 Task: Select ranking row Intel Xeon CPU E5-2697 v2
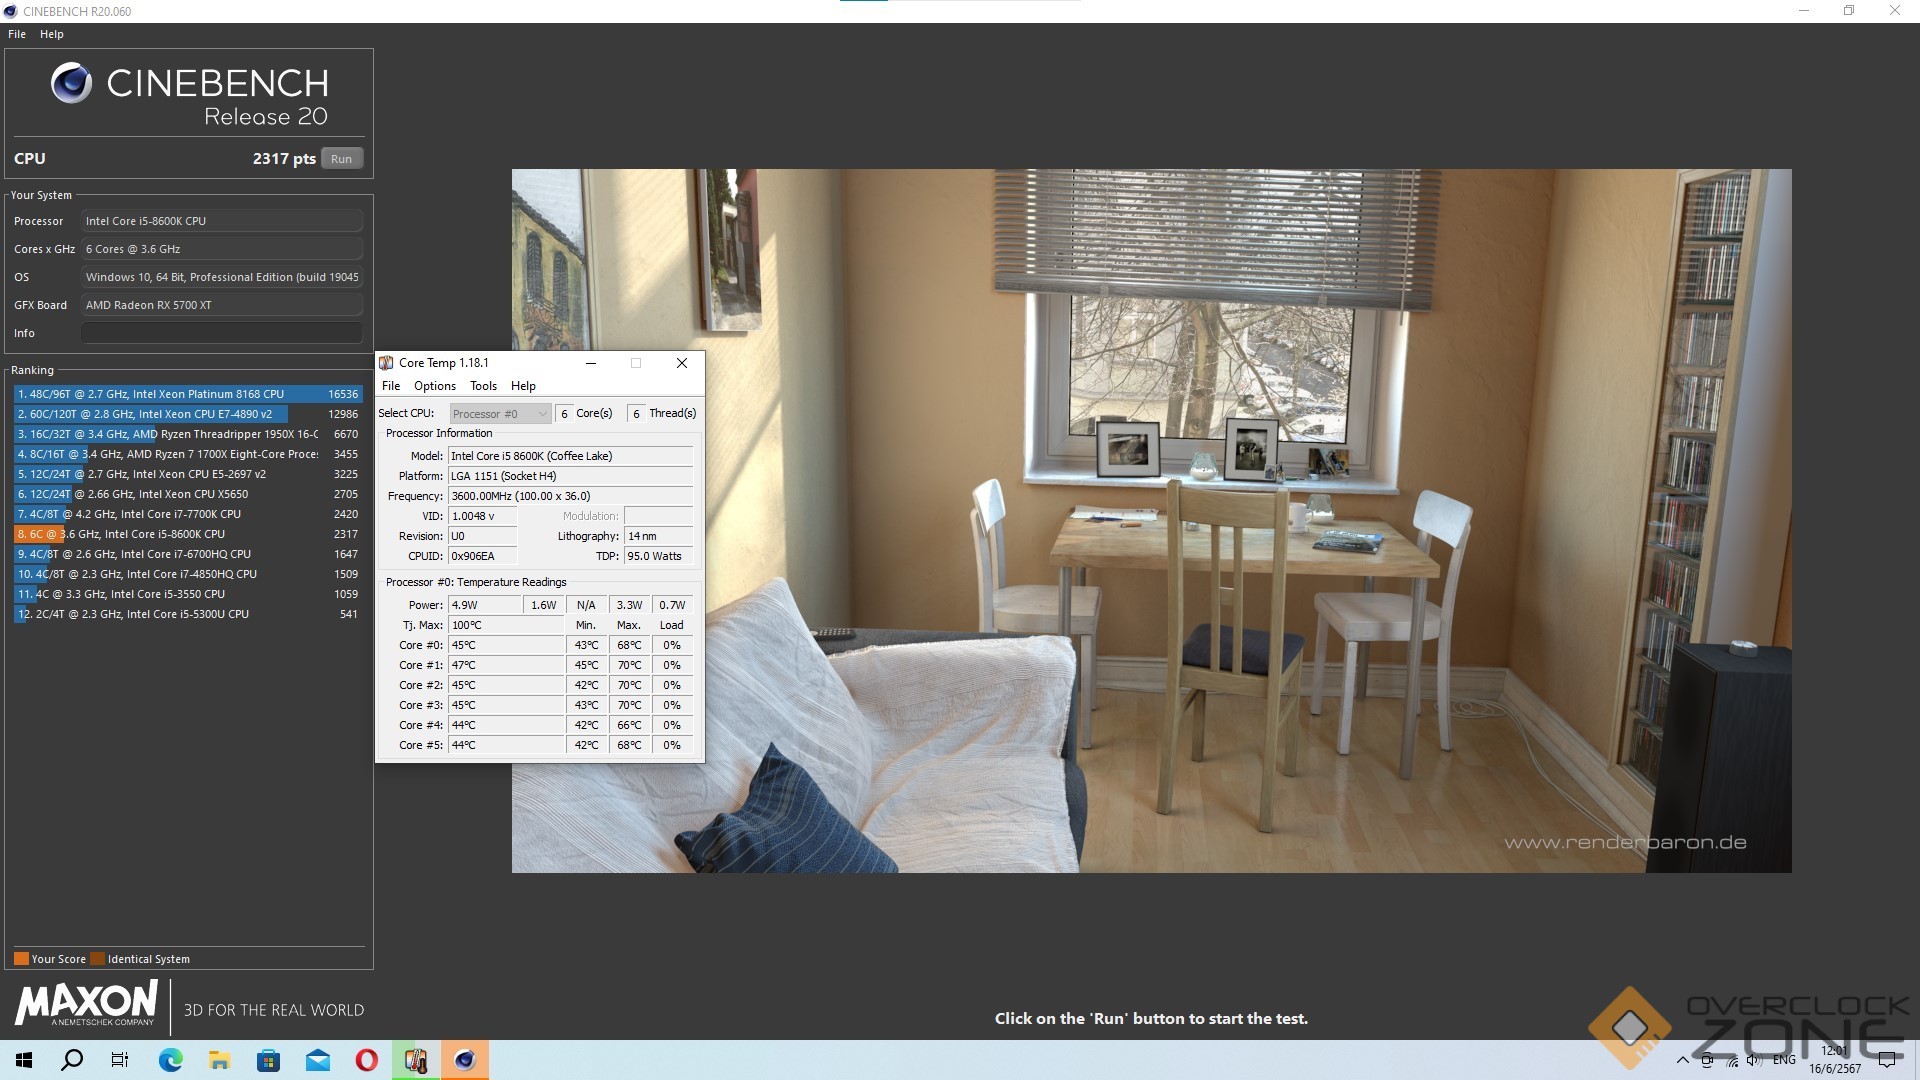188,474
